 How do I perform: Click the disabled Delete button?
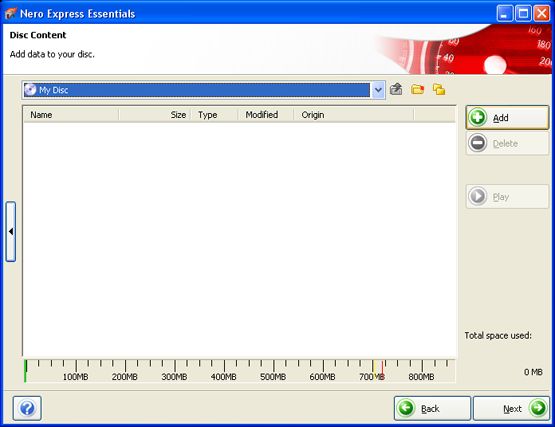[507, 143]
